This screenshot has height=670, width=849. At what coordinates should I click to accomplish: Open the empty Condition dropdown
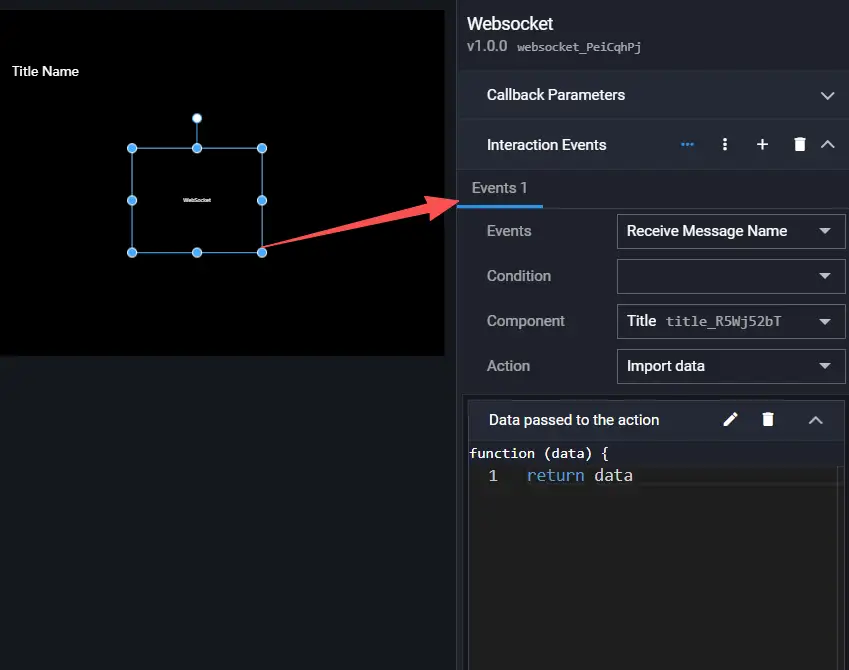[x=731, y=276]
